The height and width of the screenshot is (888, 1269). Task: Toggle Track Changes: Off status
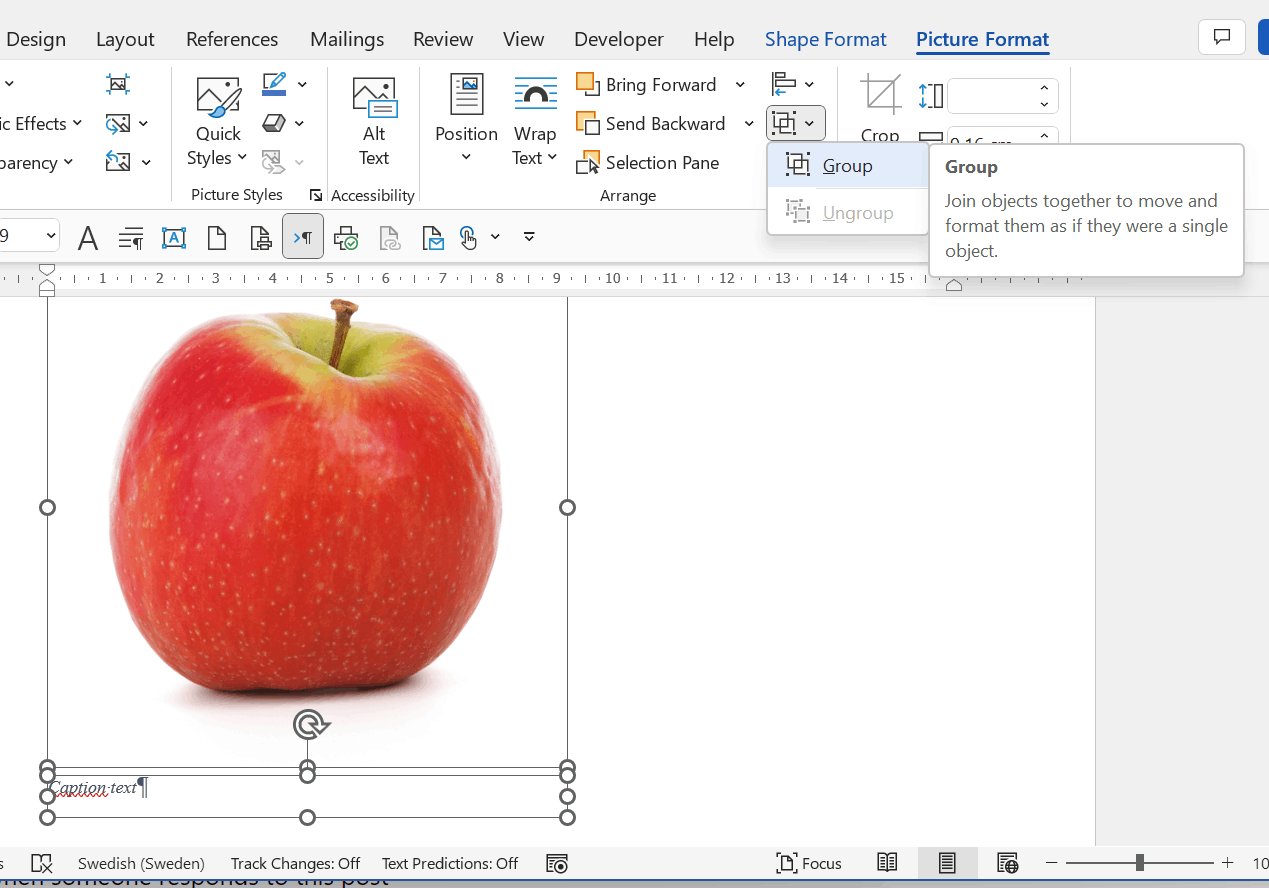(295, 863)
